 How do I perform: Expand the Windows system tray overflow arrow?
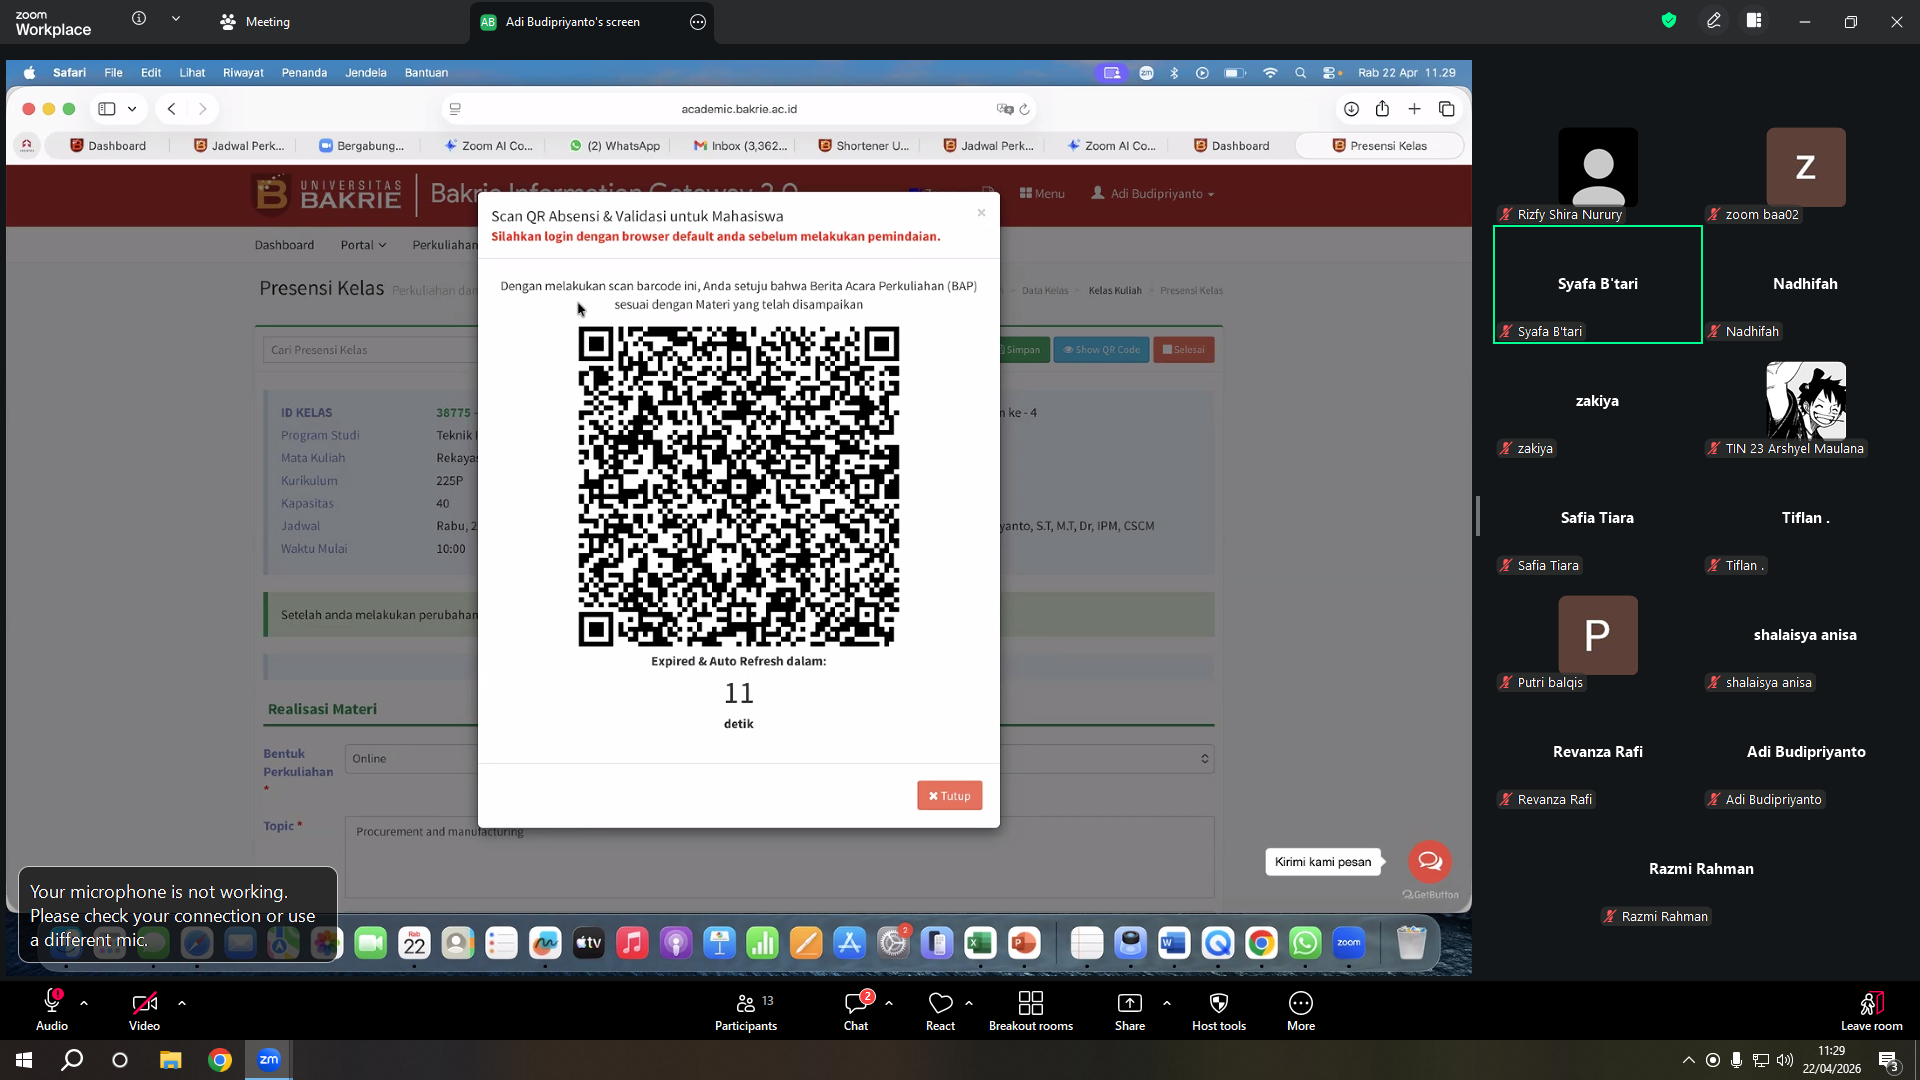point(1689,1060)
